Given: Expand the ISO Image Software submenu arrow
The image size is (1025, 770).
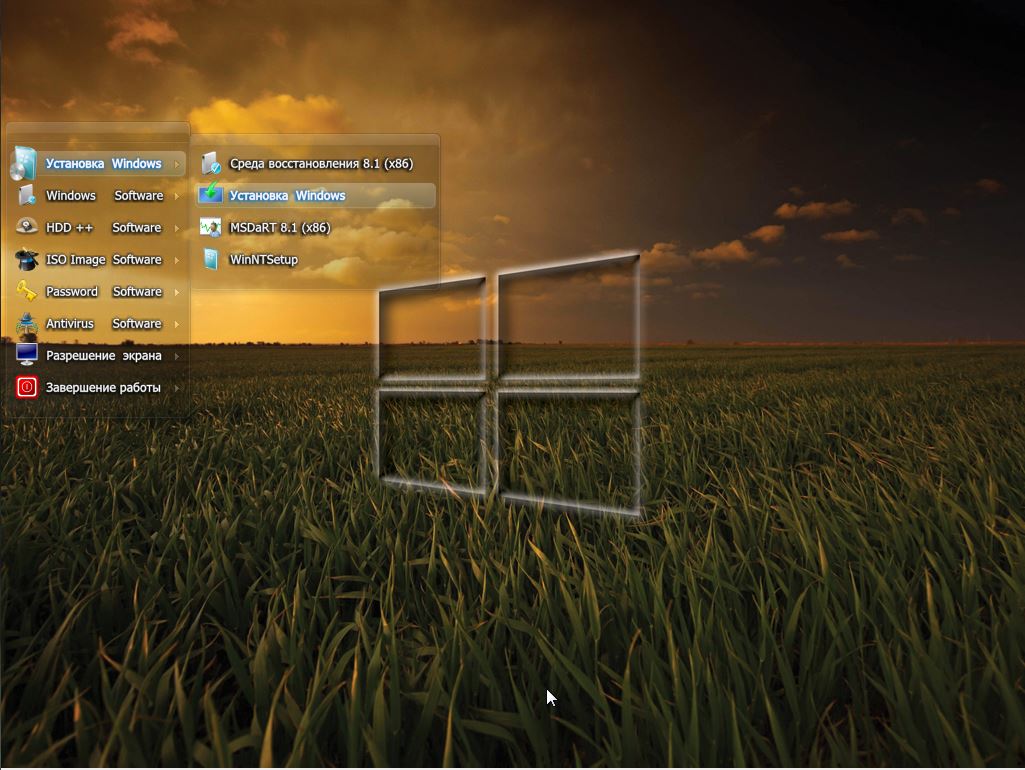Looking at the screenshot, I should 176,260.
